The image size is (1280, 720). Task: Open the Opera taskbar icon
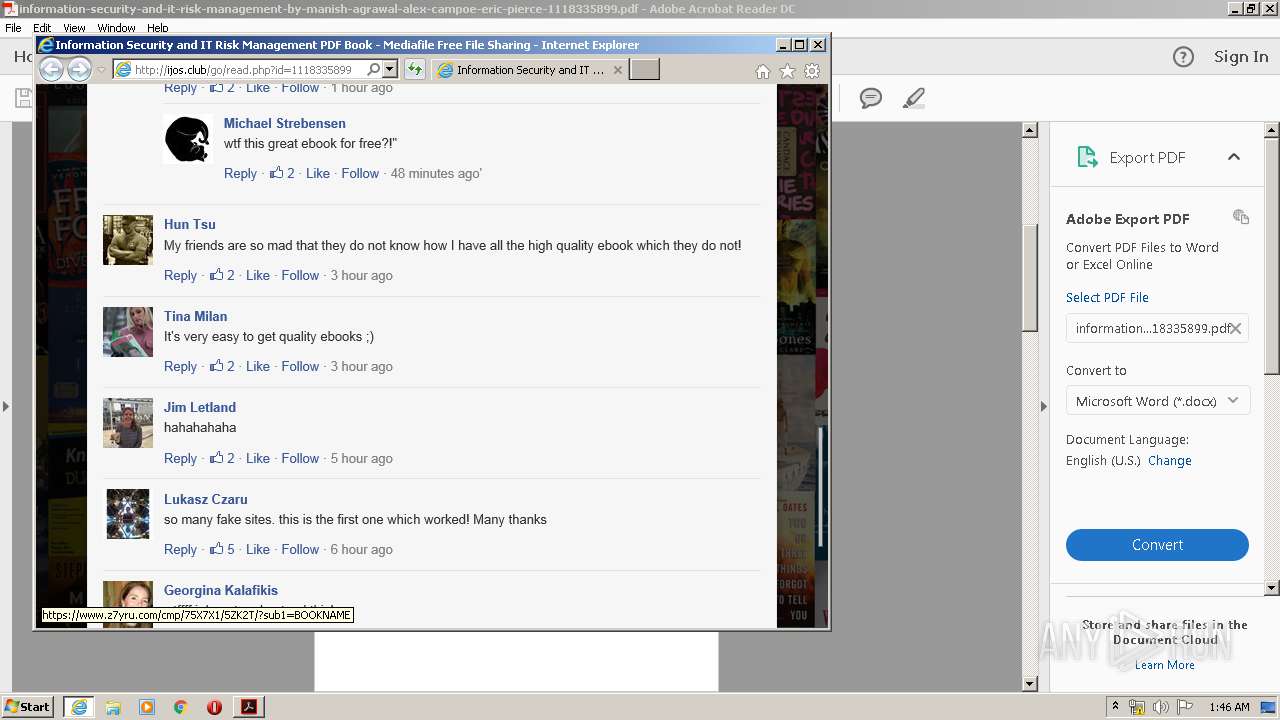pos(214,707)
